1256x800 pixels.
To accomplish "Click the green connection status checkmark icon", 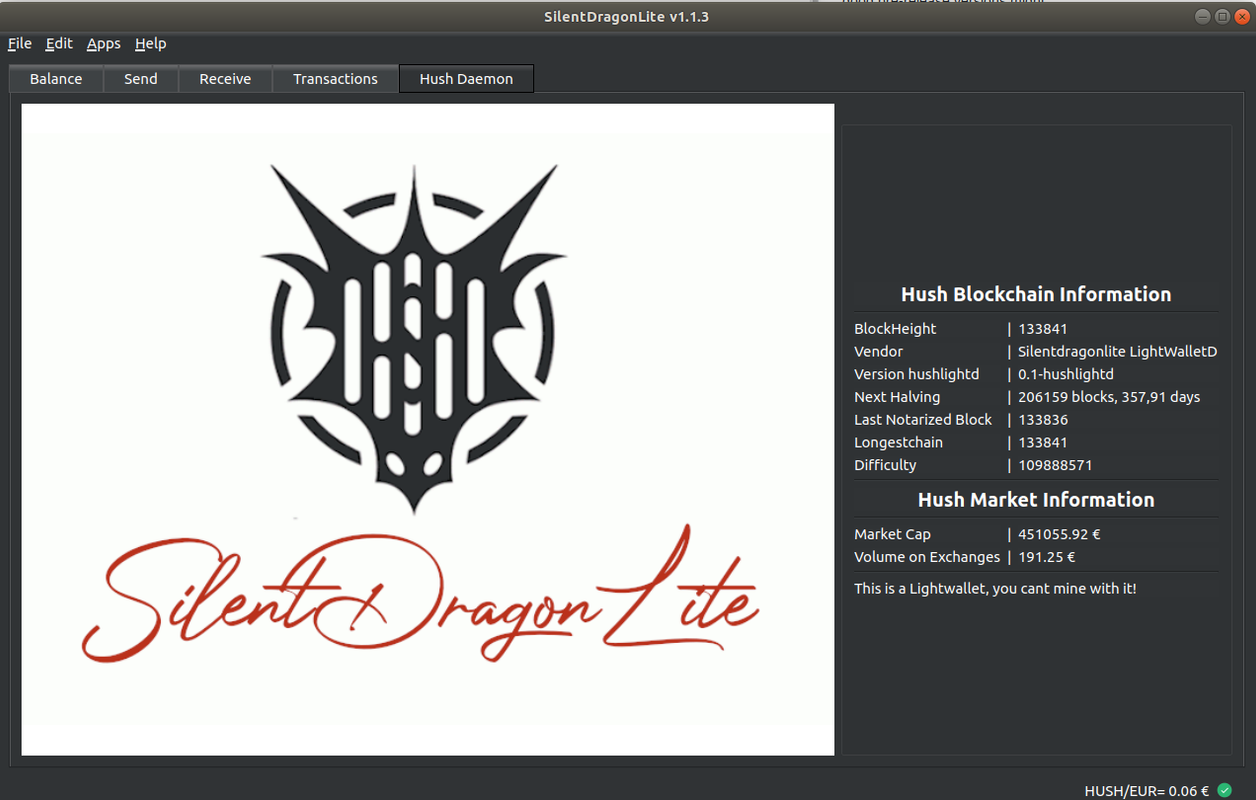I will coord(1224,790).
